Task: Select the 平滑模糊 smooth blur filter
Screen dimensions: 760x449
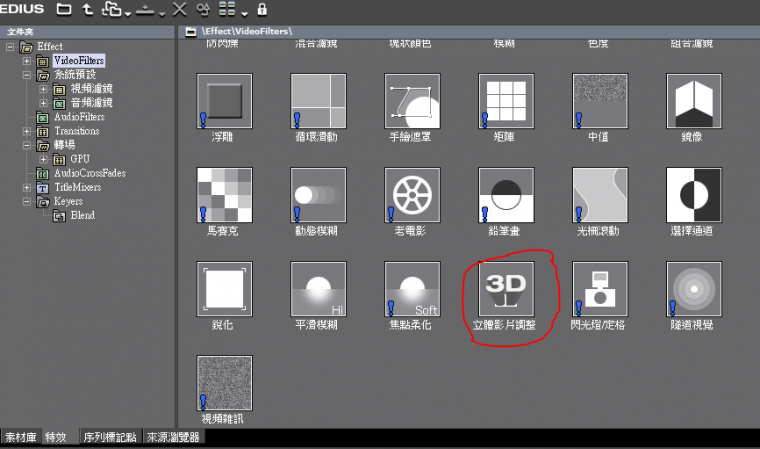Action: (318, 289)
